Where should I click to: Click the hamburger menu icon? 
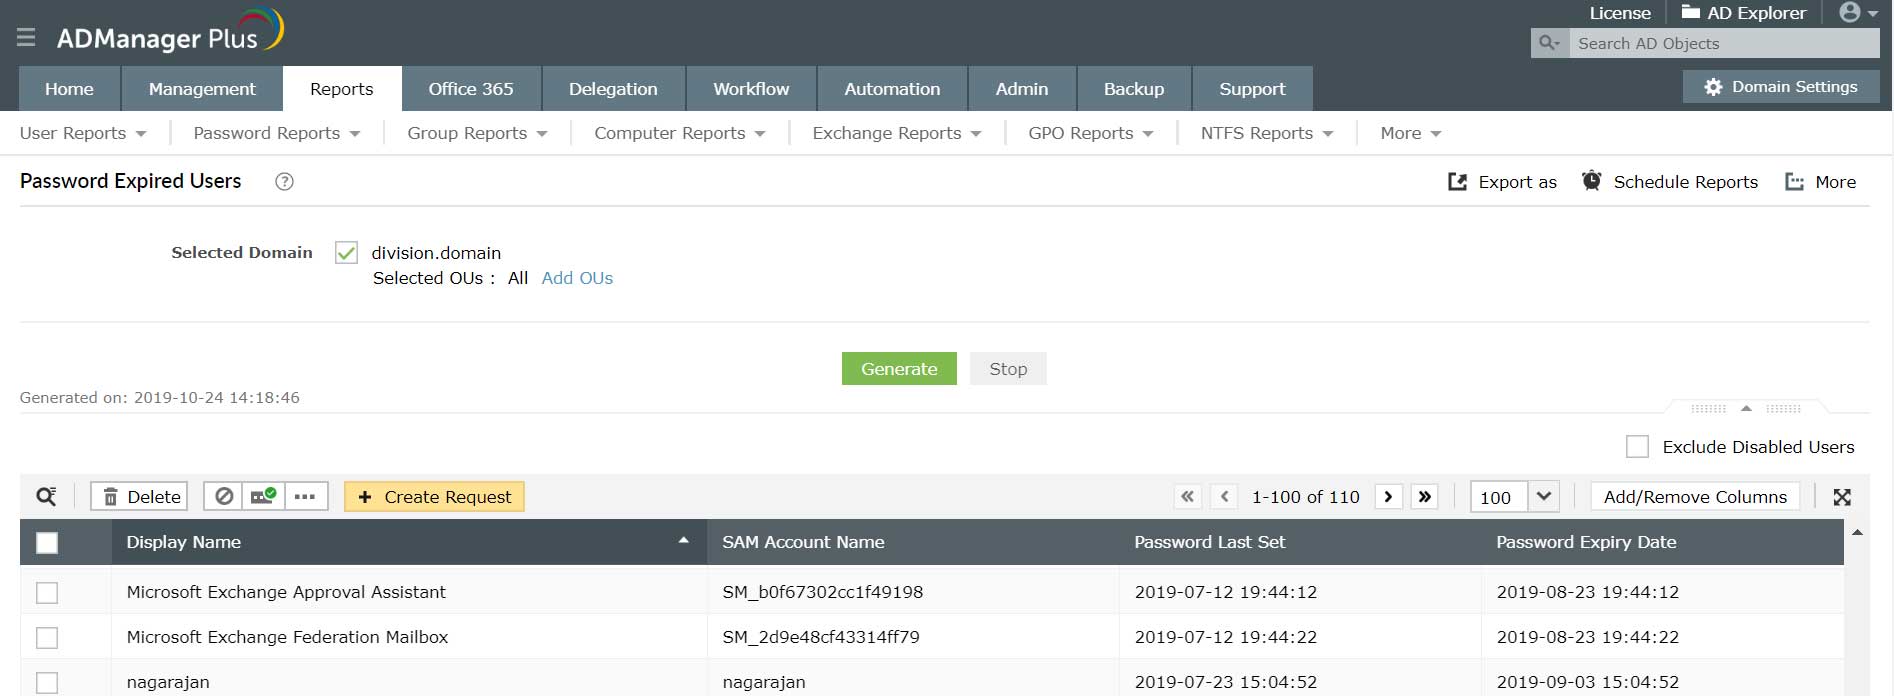[x=26, y=37]
